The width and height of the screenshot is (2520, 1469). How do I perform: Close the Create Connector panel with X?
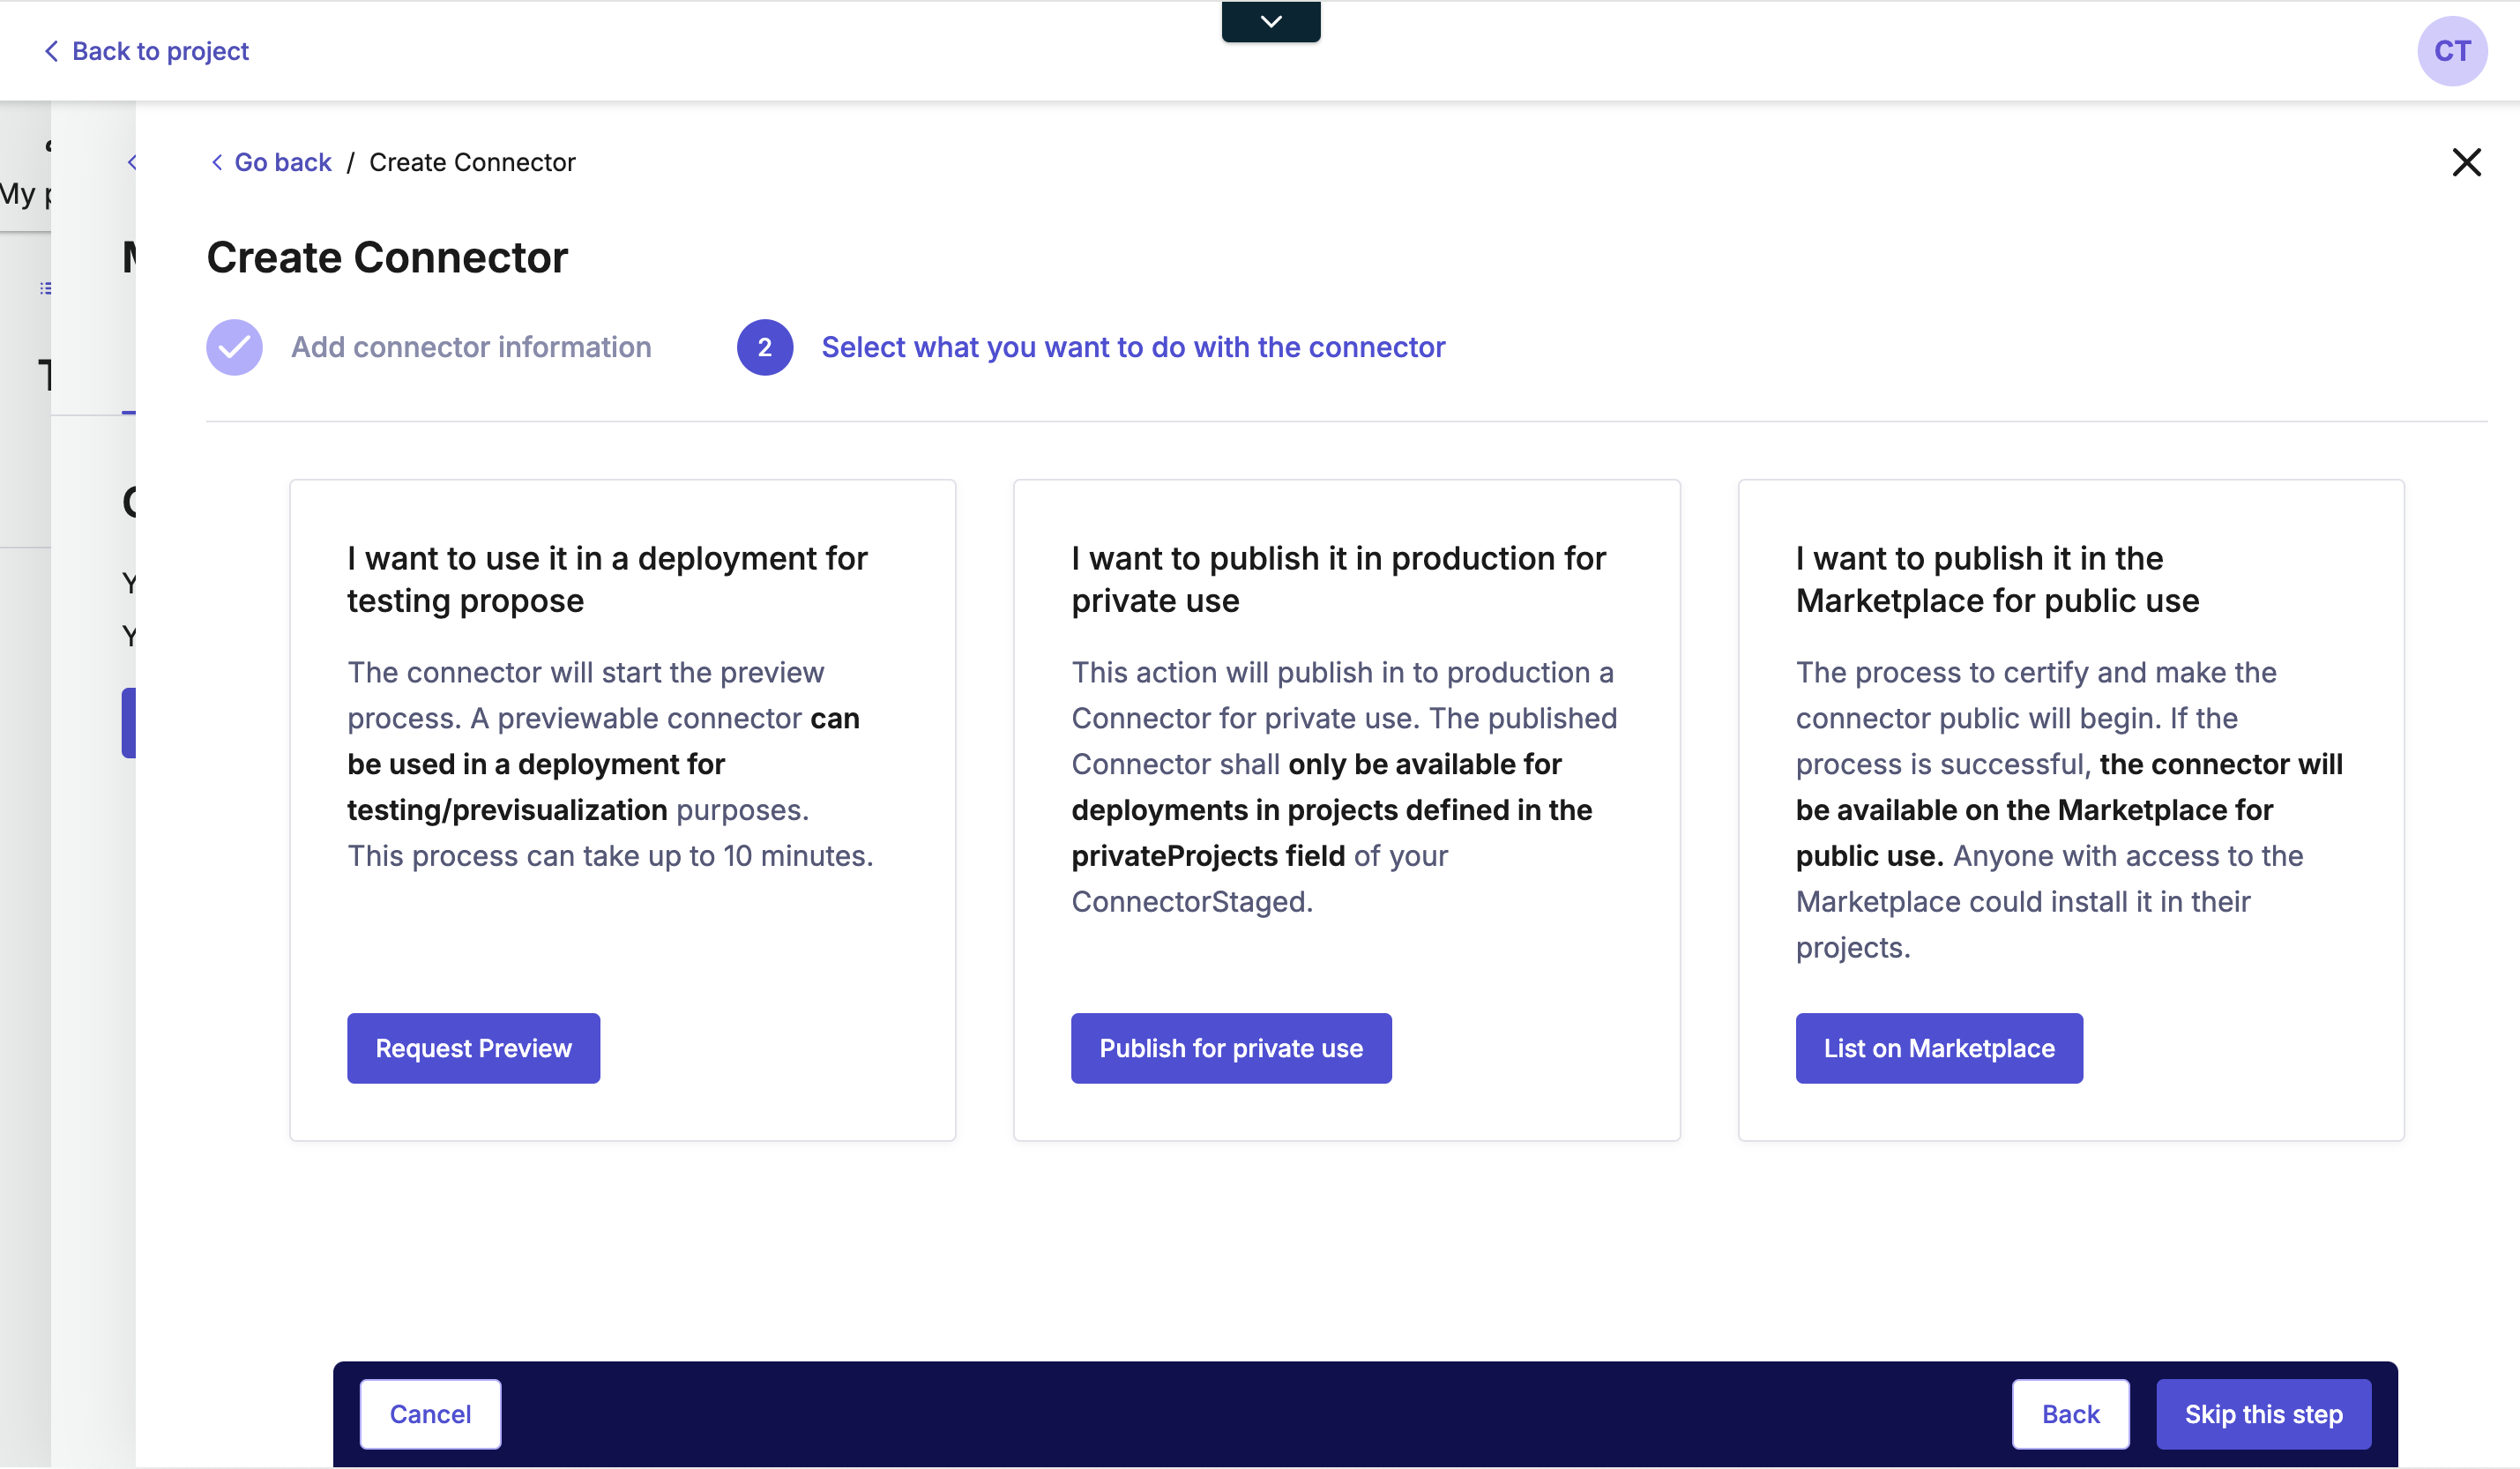click(x=2465, y=162)
